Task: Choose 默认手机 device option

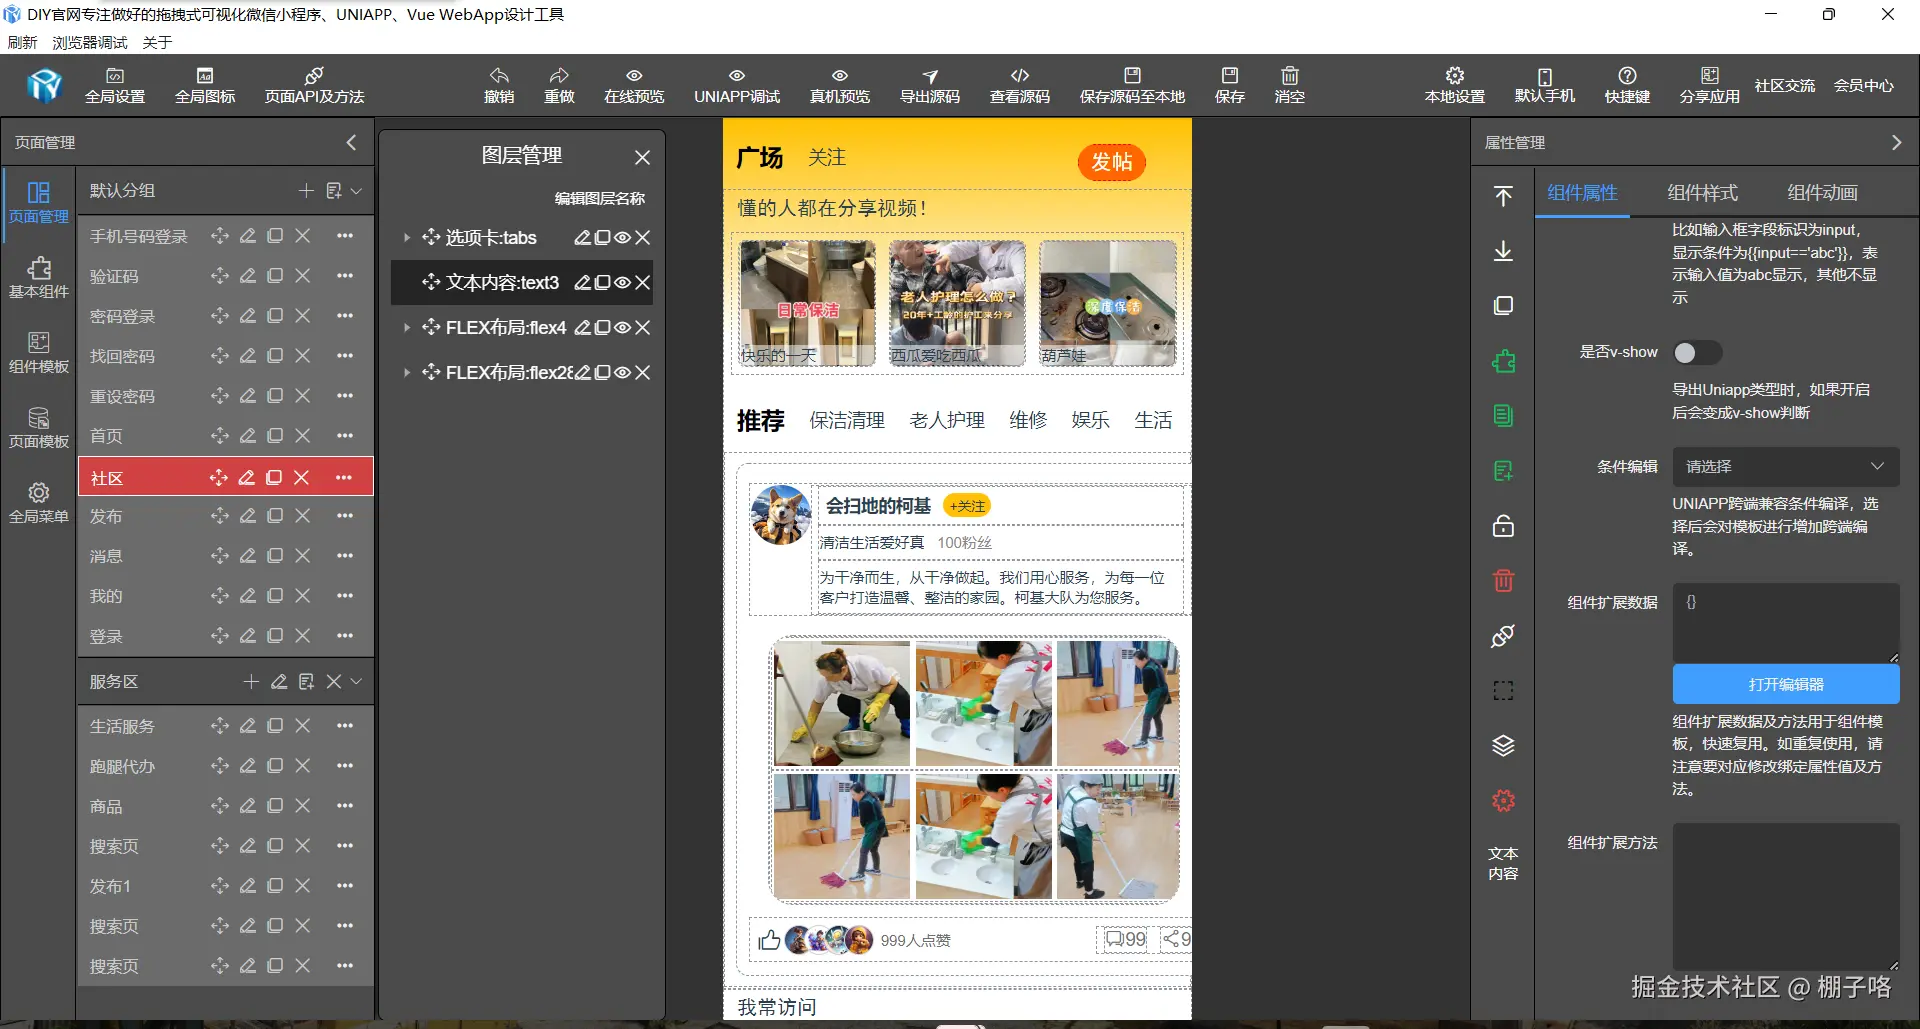Action: [1545, 85]
